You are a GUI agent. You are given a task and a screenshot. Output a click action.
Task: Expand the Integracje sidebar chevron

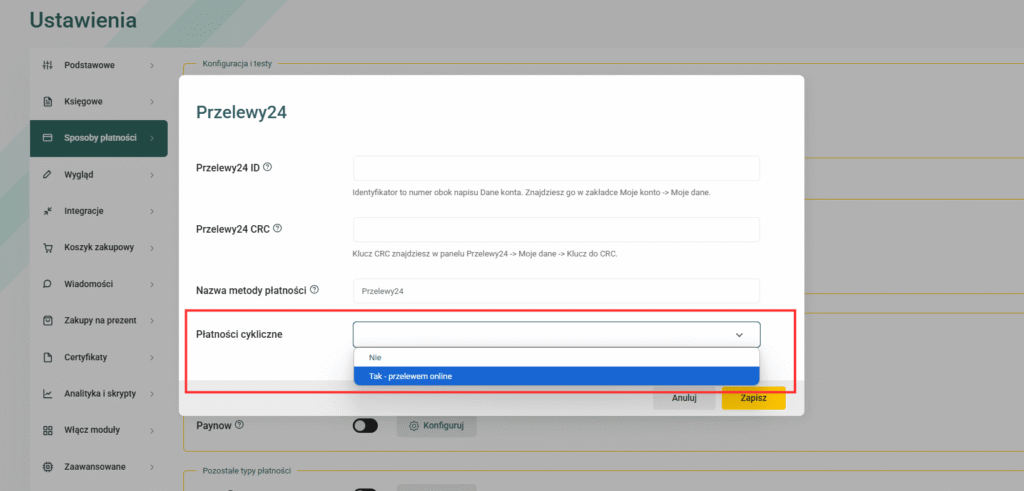click(x=152, y=212)
